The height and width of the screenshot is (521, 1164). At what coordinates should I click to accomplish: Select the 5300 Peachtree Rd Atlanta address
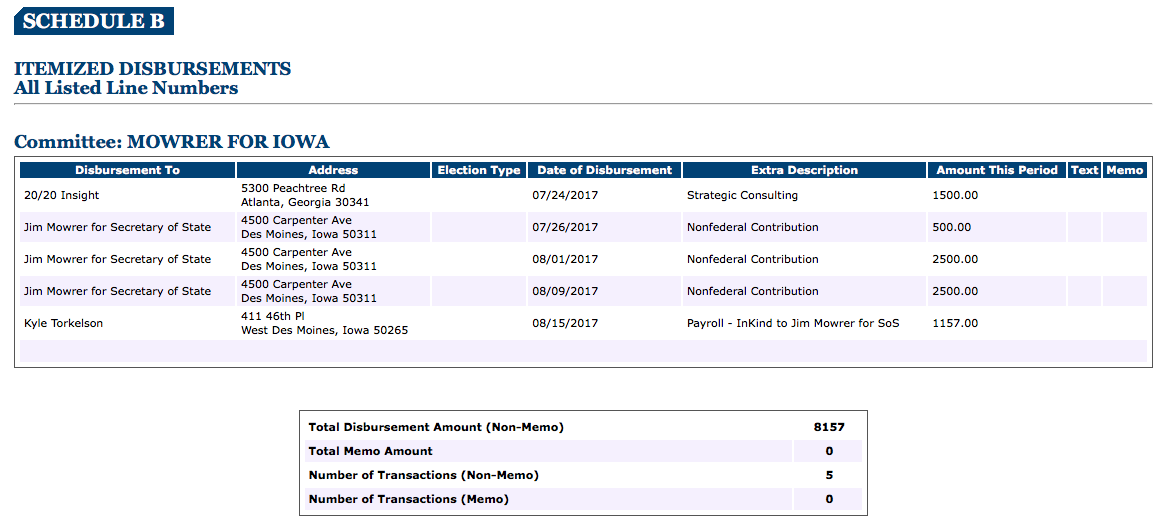click(x=305, y=195)
